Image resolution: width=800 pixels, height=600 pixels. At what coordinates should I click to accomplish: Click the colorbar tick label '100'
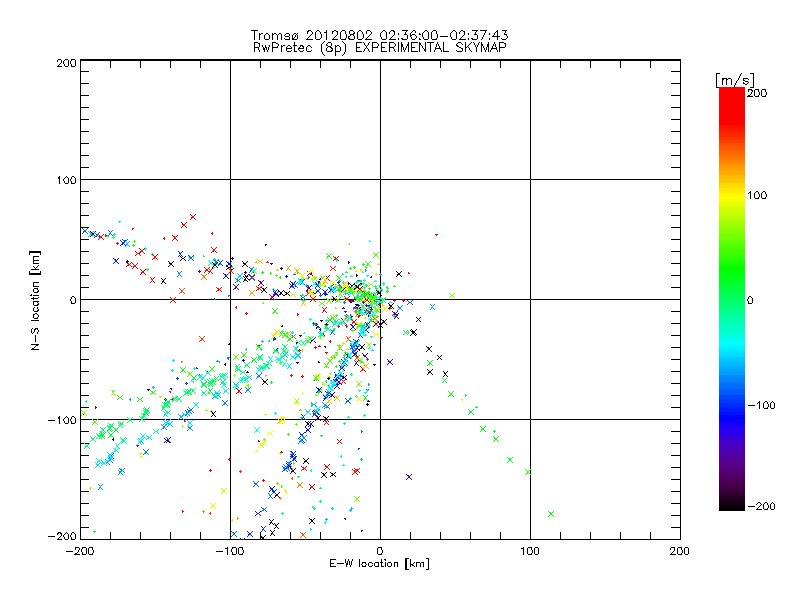pos(757,195)
